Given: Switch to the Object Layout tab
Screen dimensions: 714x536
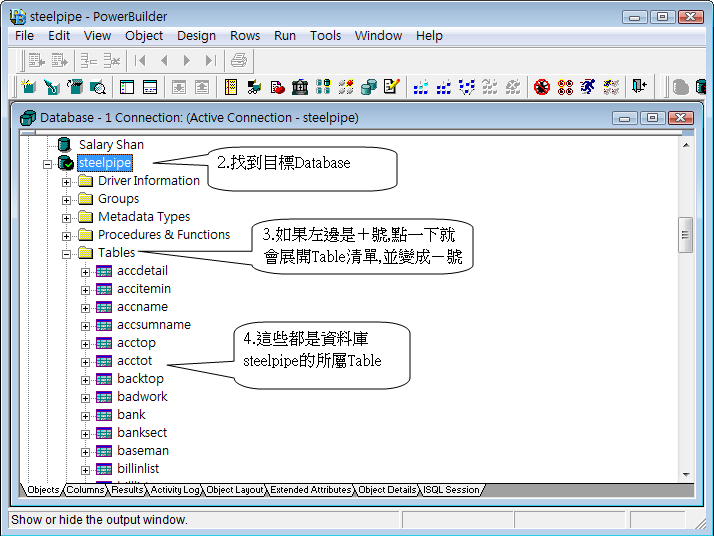Looking at the screenshot, I should pos(235,490).
